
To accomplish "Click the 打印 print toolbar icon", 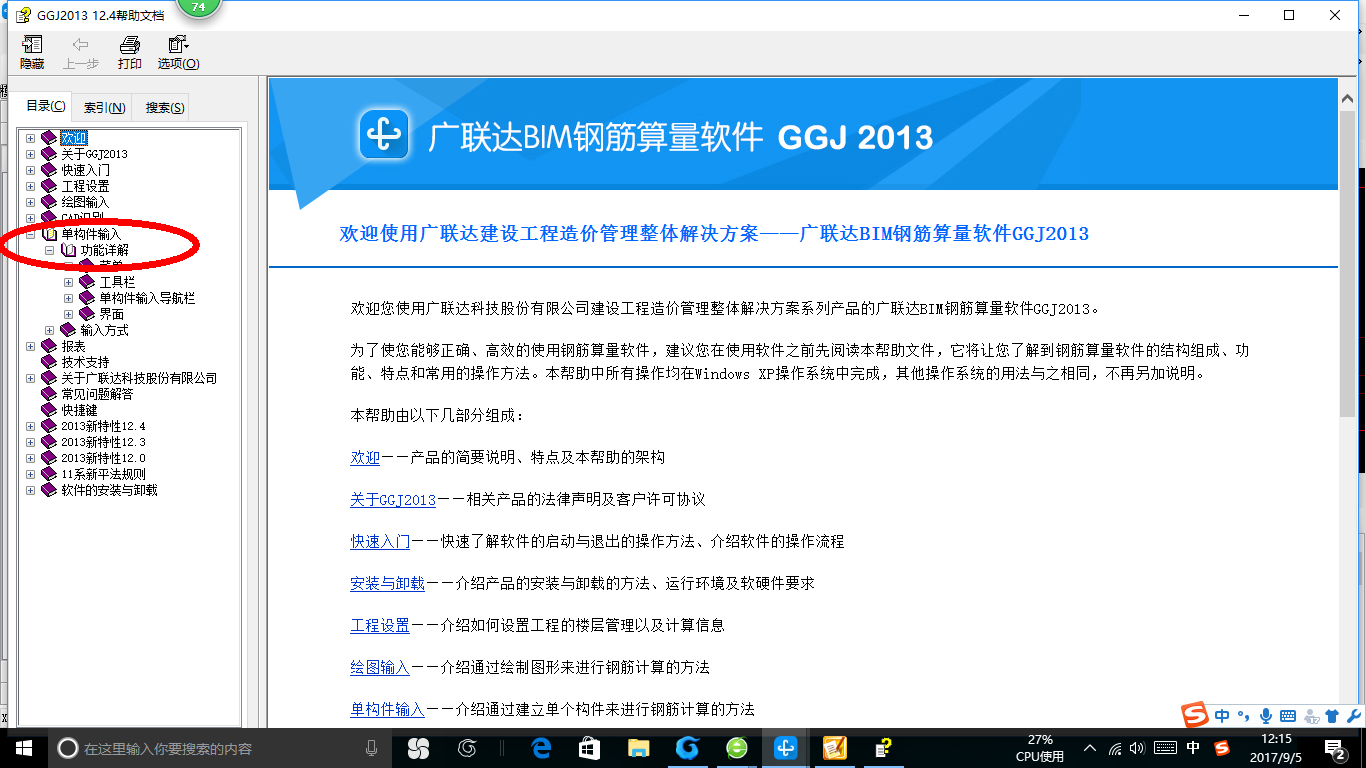I will (130, 45).
